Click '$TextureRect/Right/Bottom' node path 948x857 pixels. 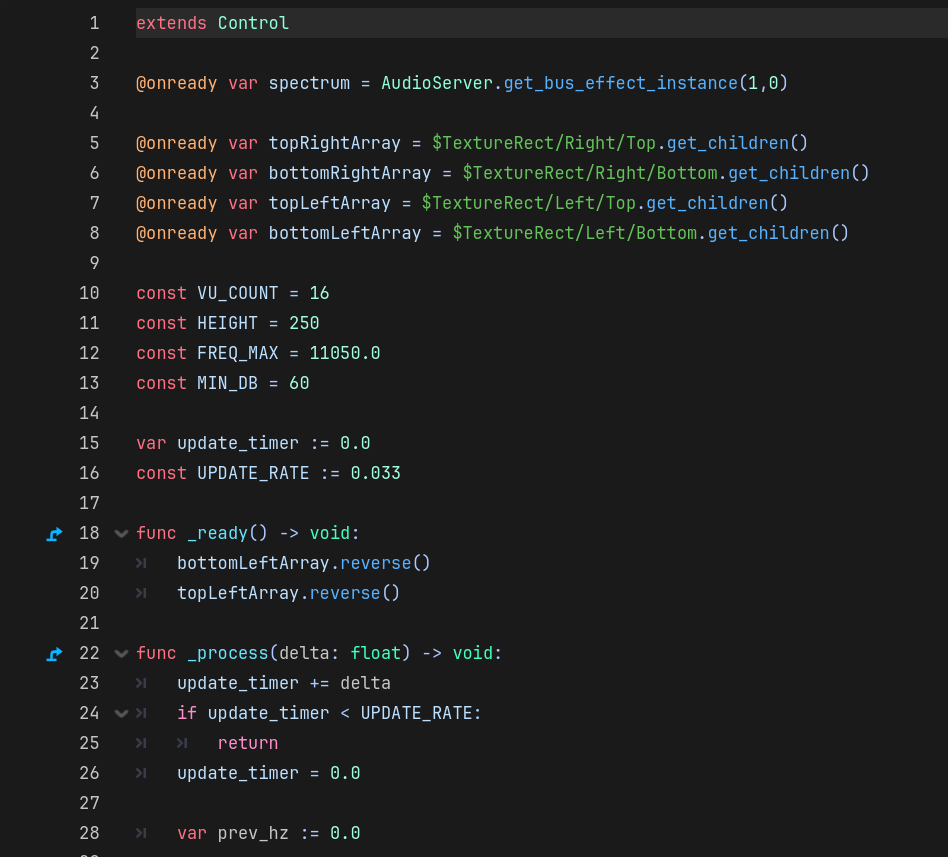pyautogui.click(x=590, y=173)
